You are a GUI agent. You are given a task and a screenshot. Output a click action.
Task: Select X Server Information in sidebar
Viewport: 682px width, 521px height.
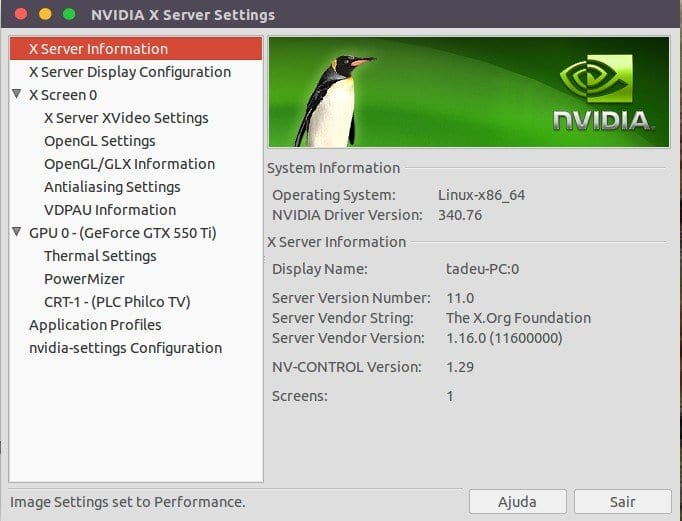tap(136, 49)
